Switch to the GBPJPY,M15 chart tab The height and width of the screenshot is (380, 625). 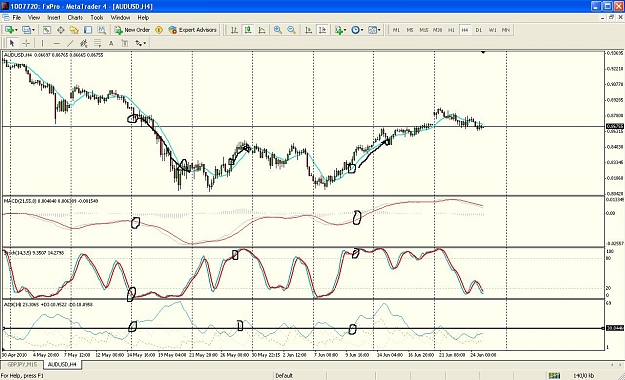[x=22, y=365]
